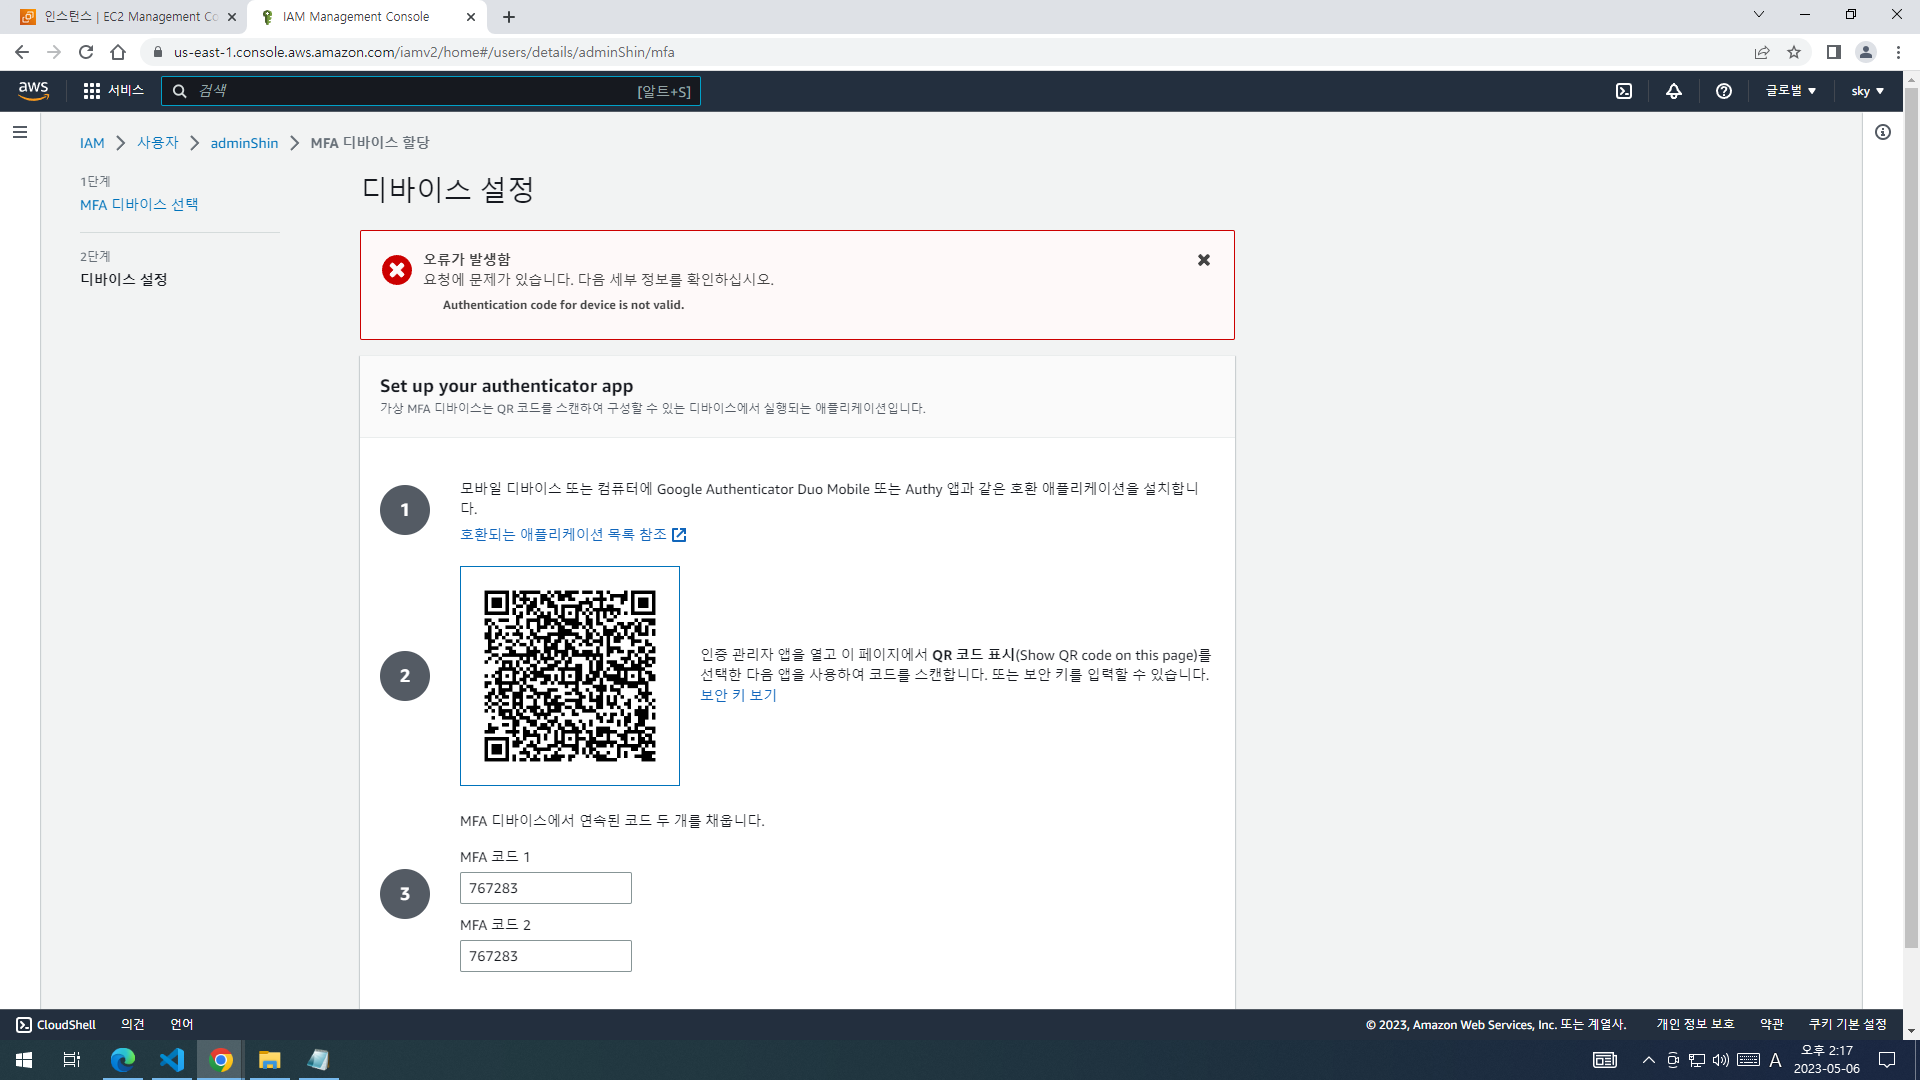Image resolution: width=1920 pixels, height=1080 pixels.
Task: Close the IAM Management Console tab
Action: click(x=471, y=17)
